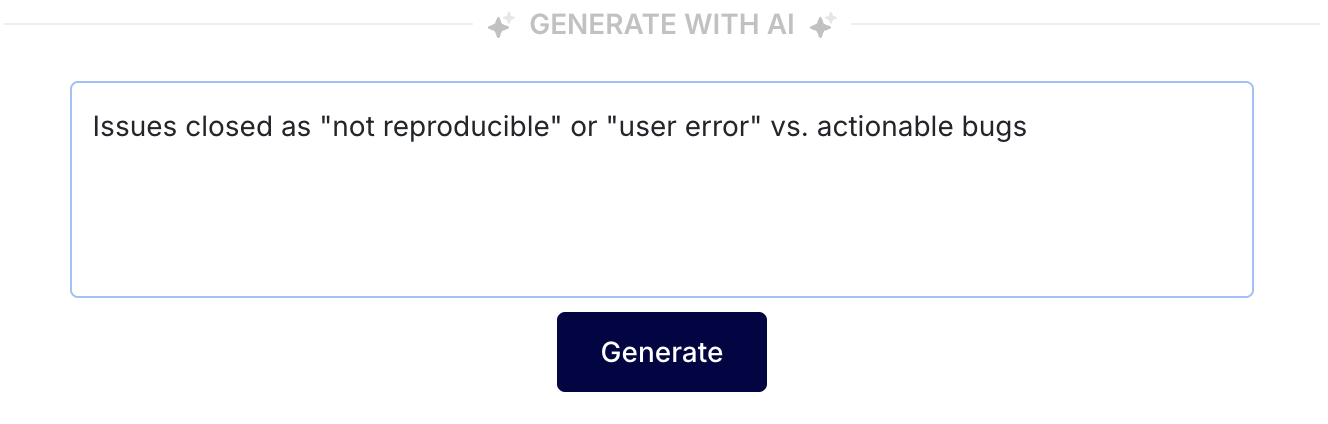Click the "GENERATE WITH AI" heading text
Viewport: 1328px width, 424px height.
(x=661, y=25)
